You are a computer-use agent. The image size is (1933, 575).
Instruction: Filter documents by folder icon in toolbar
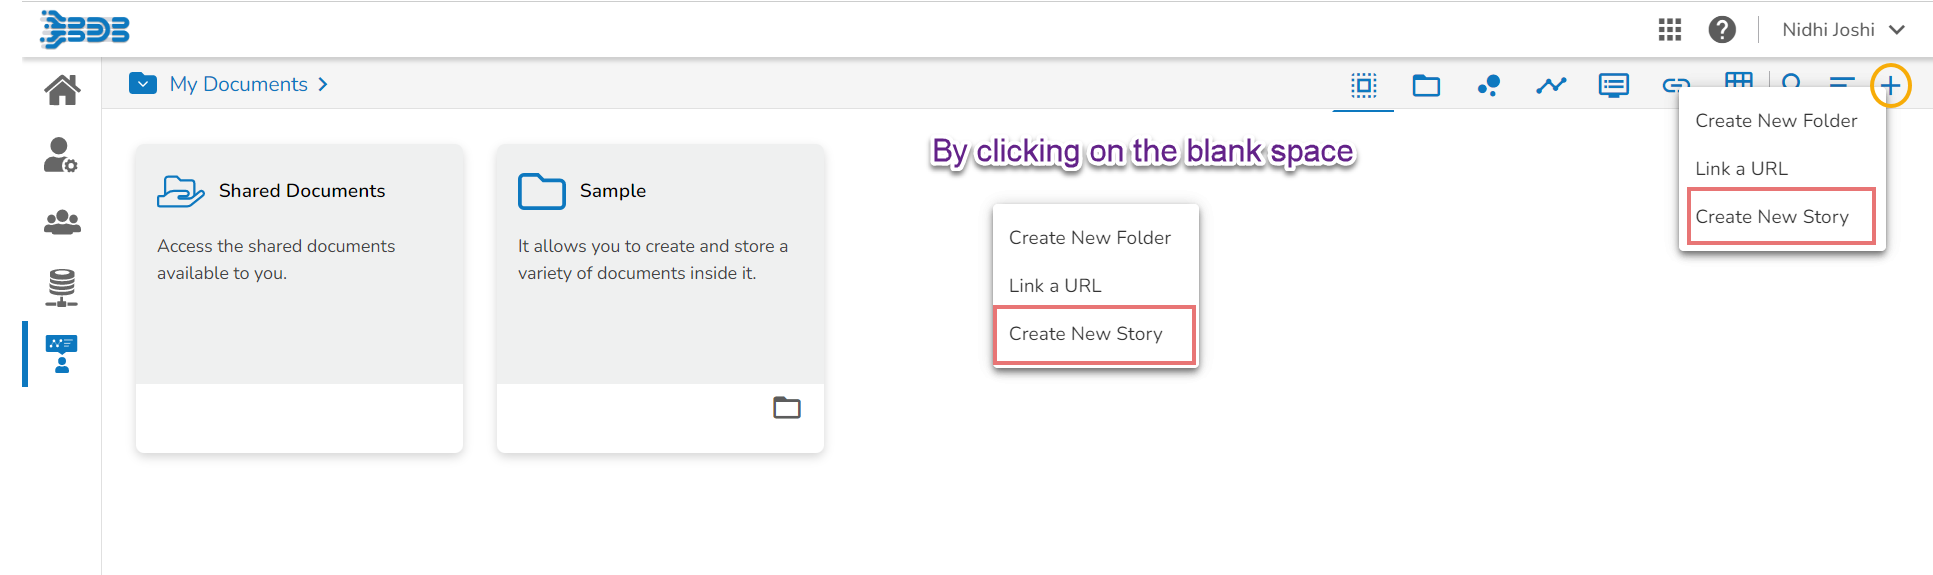pos(1426,86)
